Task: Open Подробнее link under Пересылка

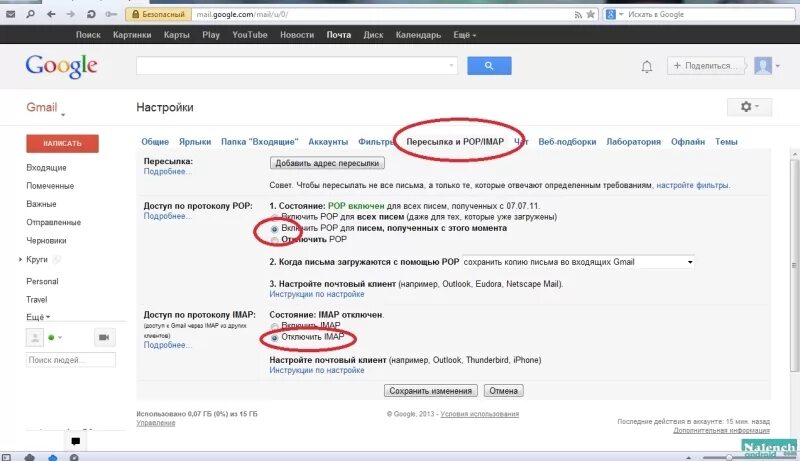Action: [x=167, y=171]
